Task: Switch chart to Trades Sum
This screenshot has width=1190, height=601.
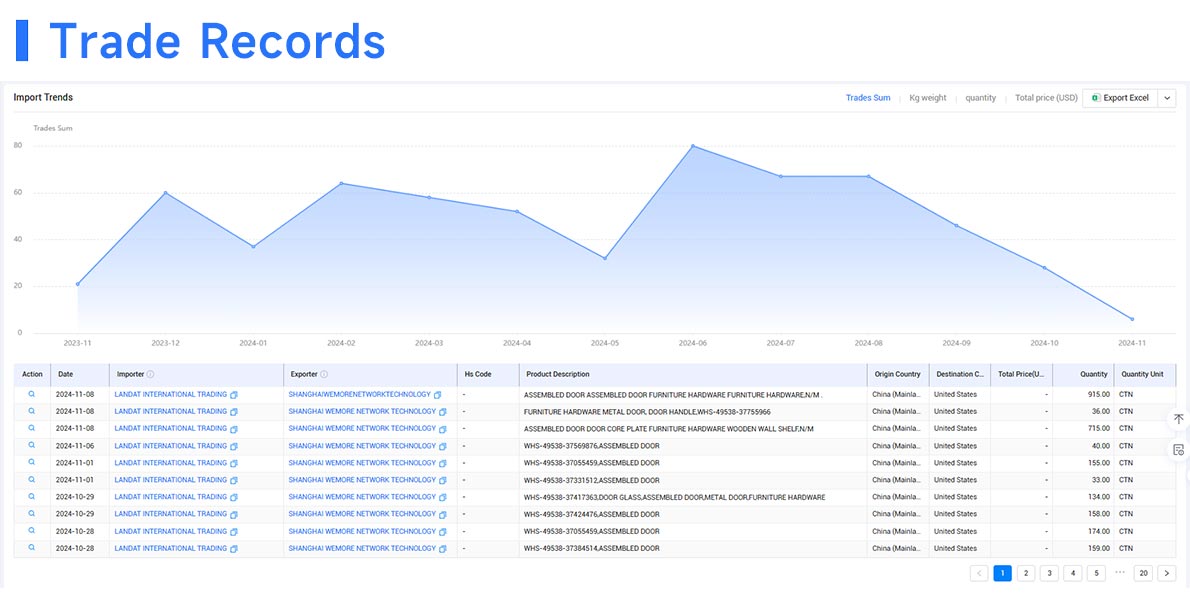Action: tap(867, 98)
